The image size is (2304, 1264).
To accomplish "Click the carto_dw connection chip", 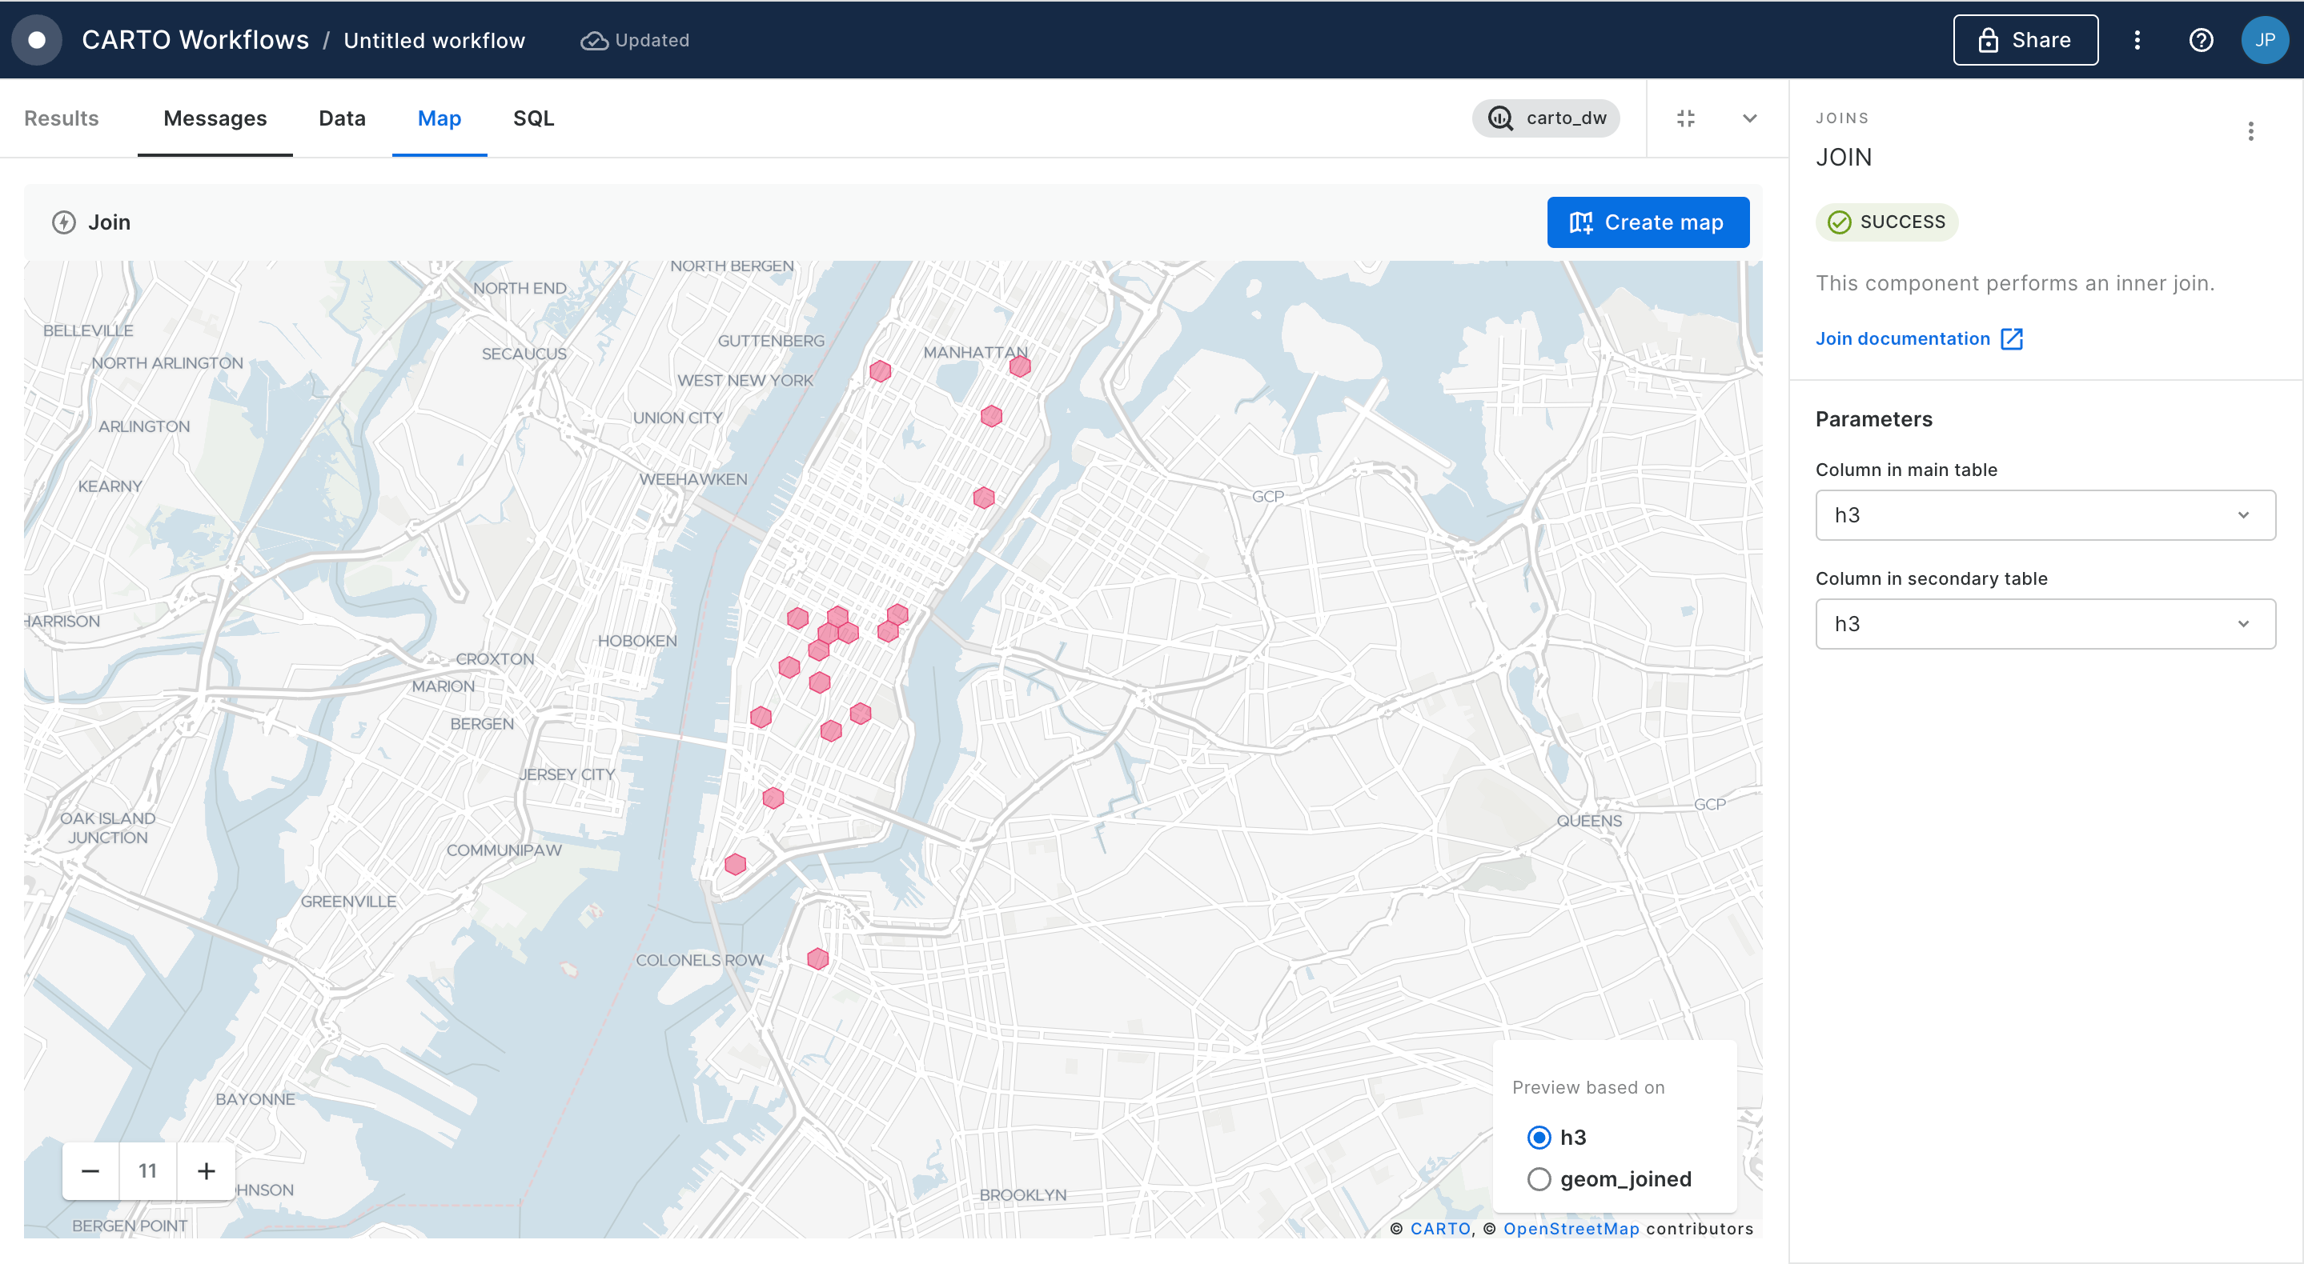I will tap(1546, 118).
